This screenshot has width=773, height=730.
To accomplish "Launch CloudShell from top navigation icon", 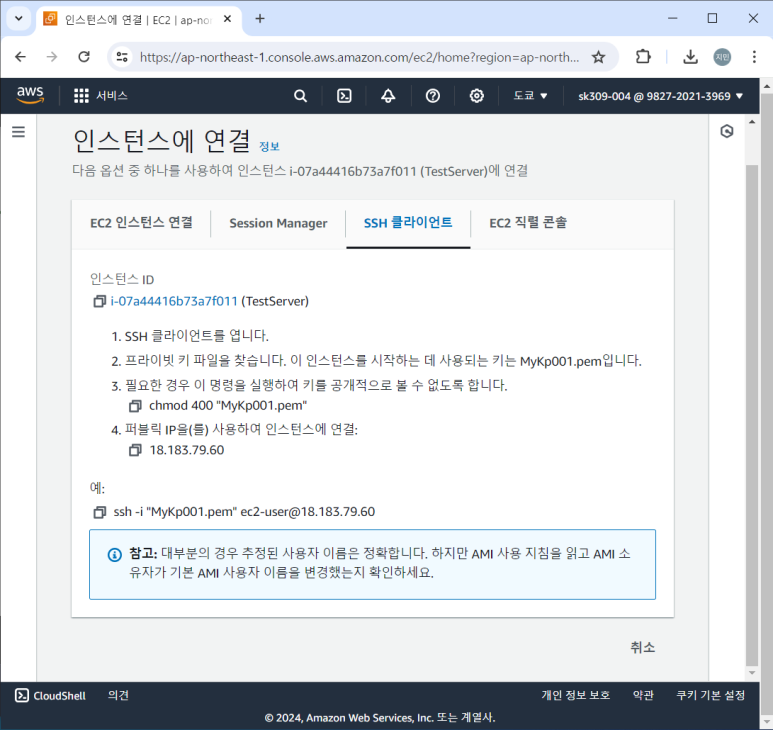I will pos(344,96).
